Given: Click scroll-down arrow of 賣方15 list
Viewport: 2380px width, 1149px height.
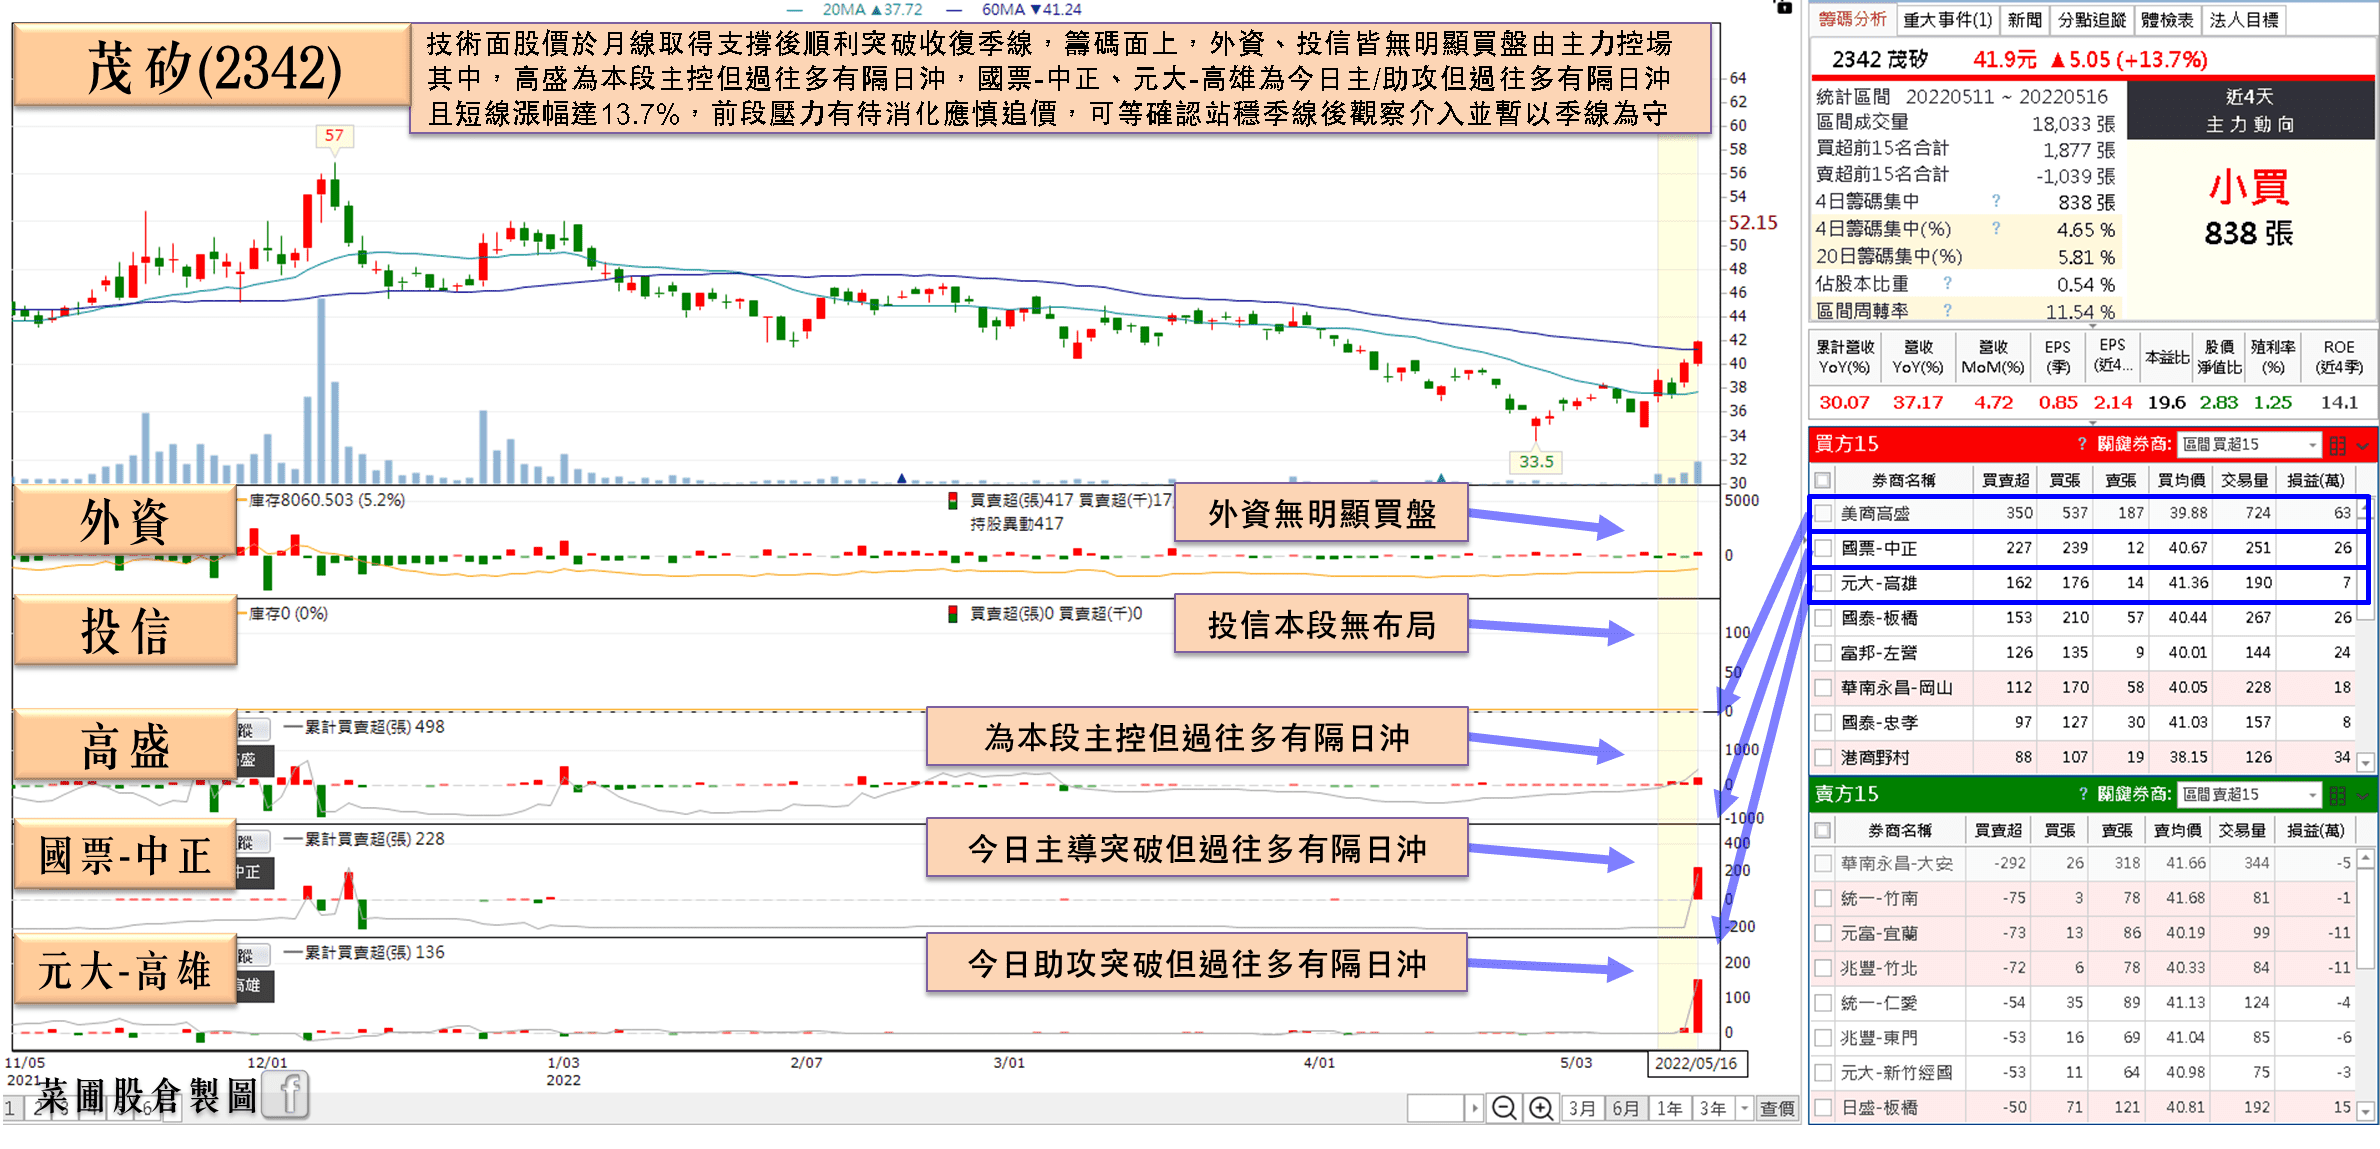Looking at the screenshot, I should (2365, 1111).
